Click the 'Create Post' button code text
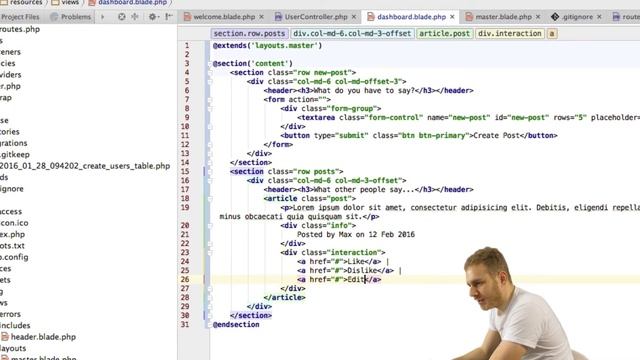The image size is (640, 360). click(496, 136)
